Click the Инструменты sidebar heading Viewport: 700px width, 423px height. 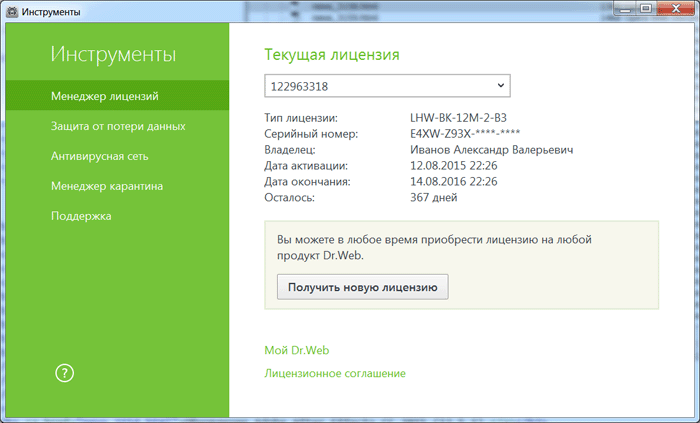[113, 54]
